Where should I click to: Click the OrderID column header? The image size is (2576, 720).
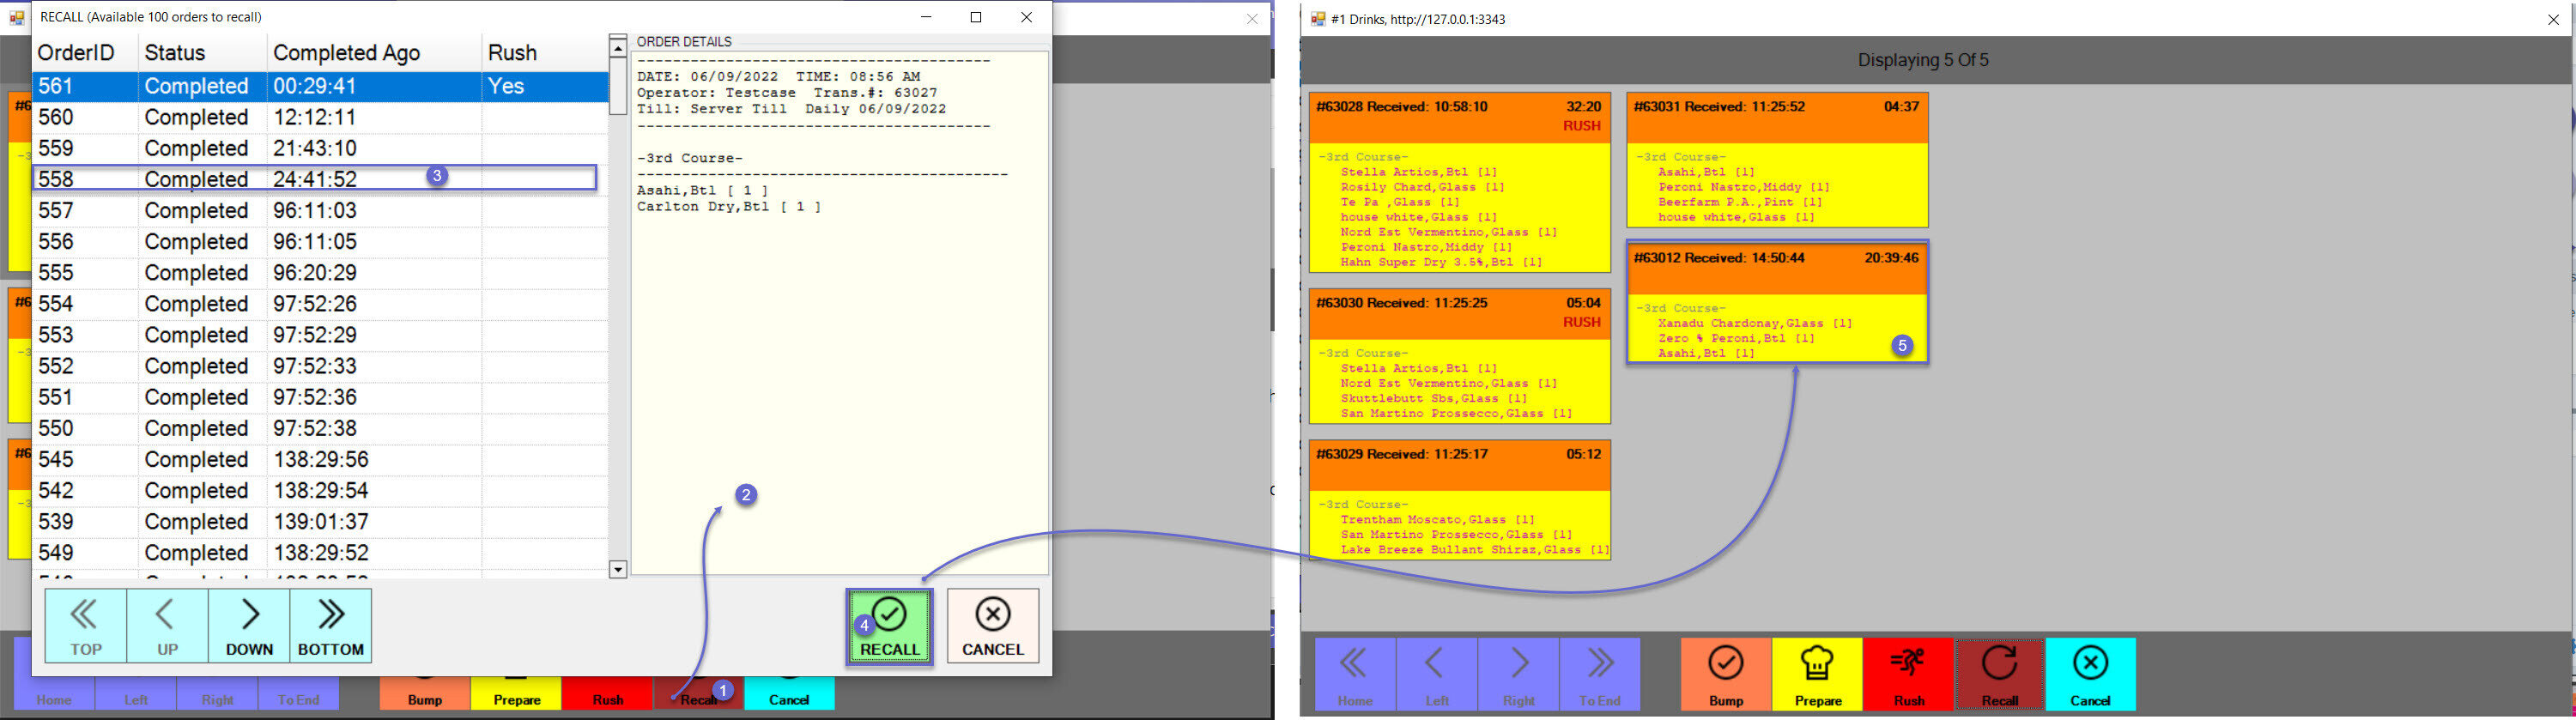(76, 53)
